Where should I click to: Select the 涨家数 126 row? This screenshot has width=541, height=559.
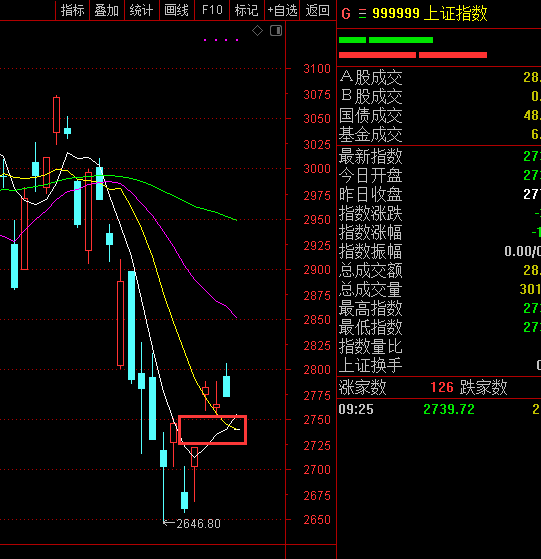coord(438,387)
